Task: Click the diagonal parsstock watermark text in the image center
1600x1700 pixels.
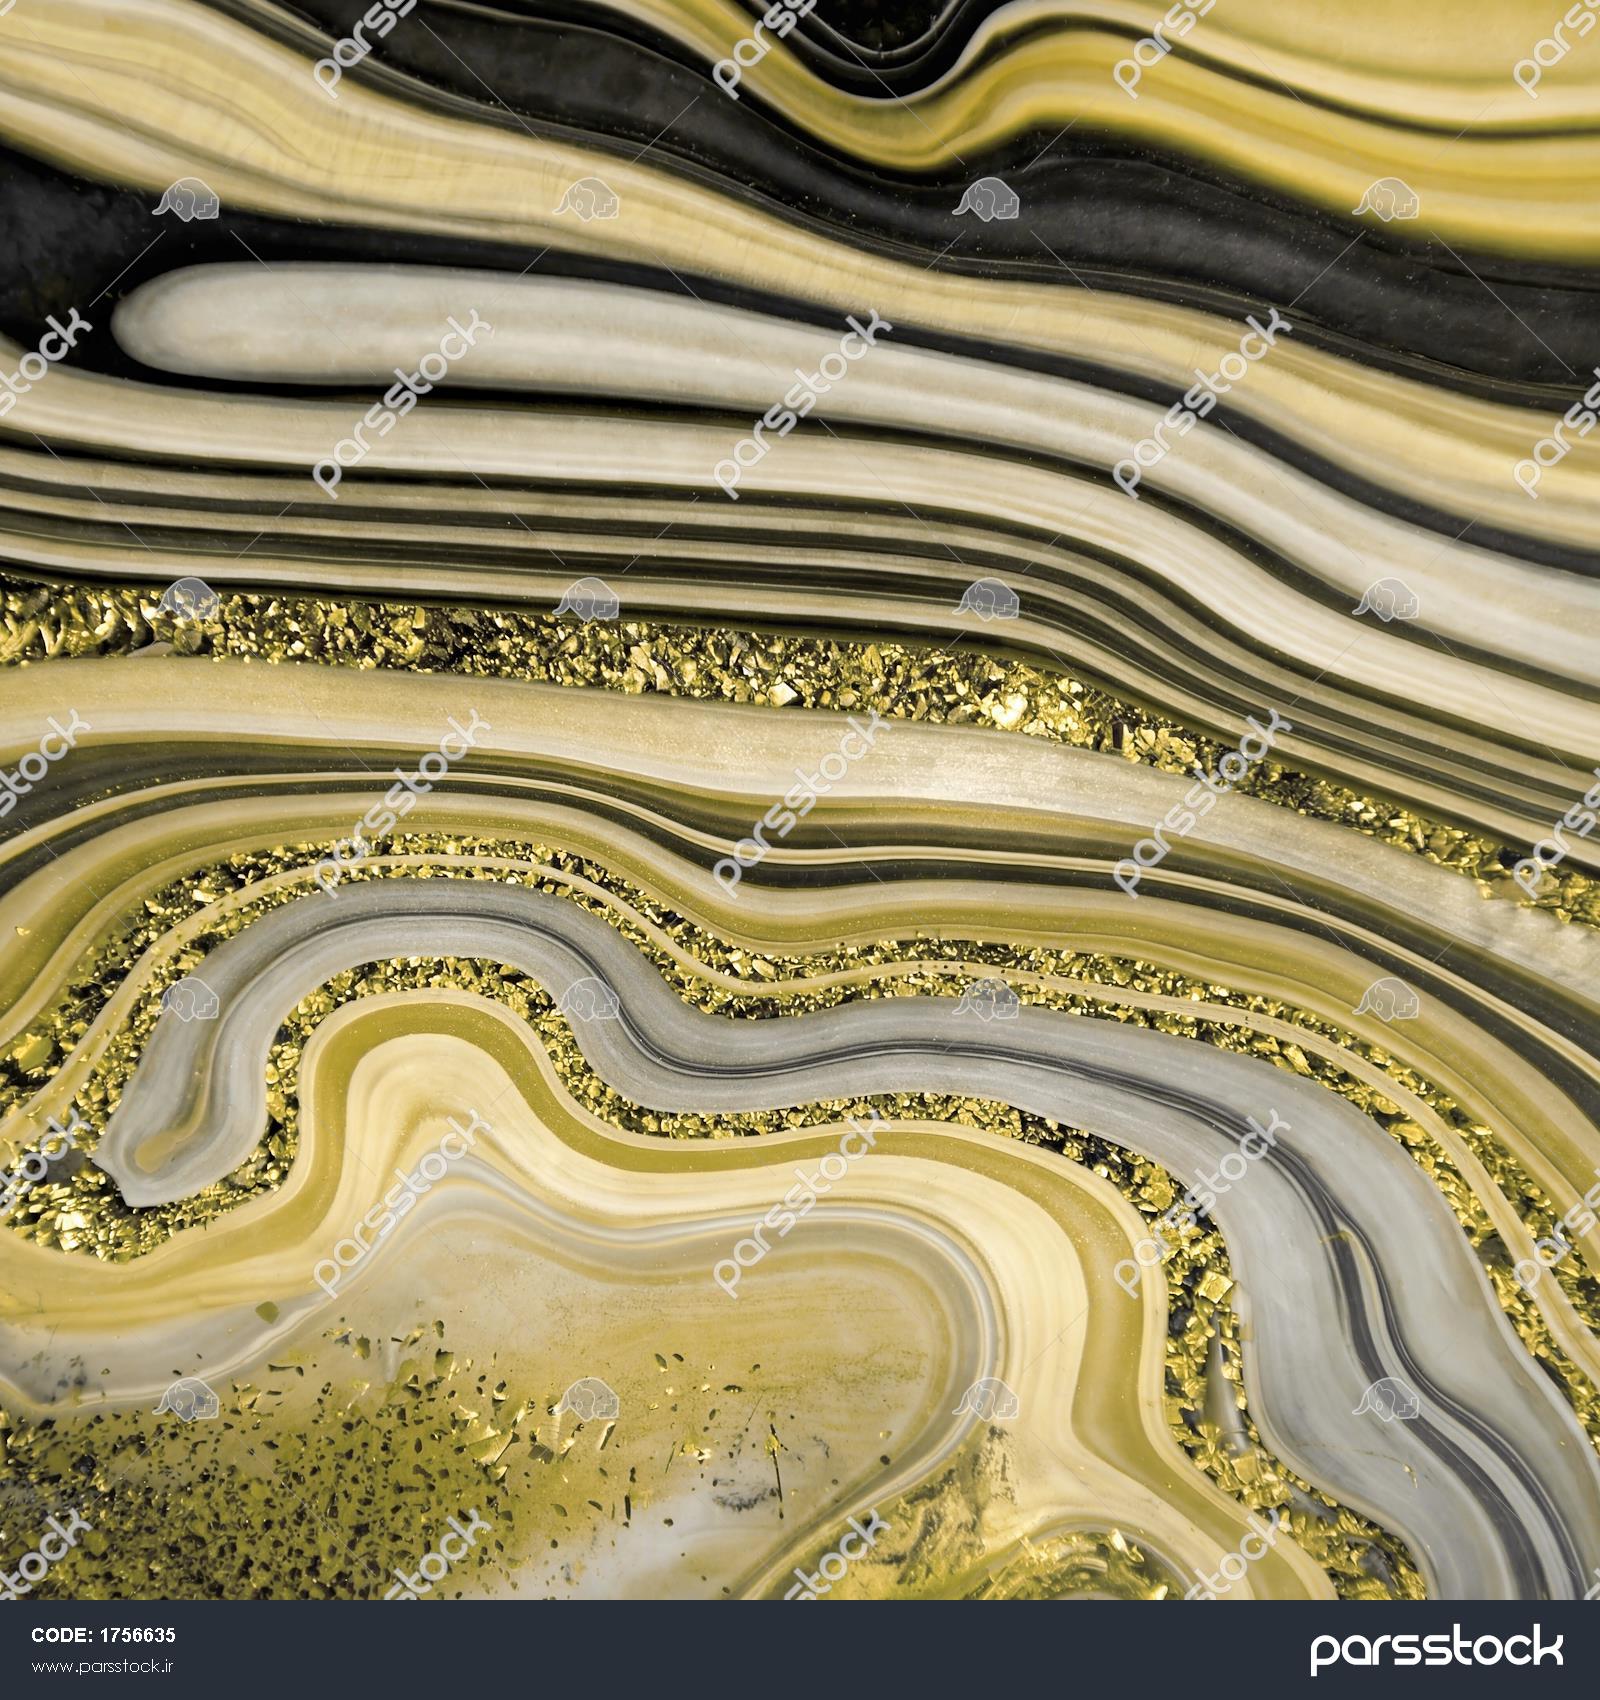Action: pos(800,800)
